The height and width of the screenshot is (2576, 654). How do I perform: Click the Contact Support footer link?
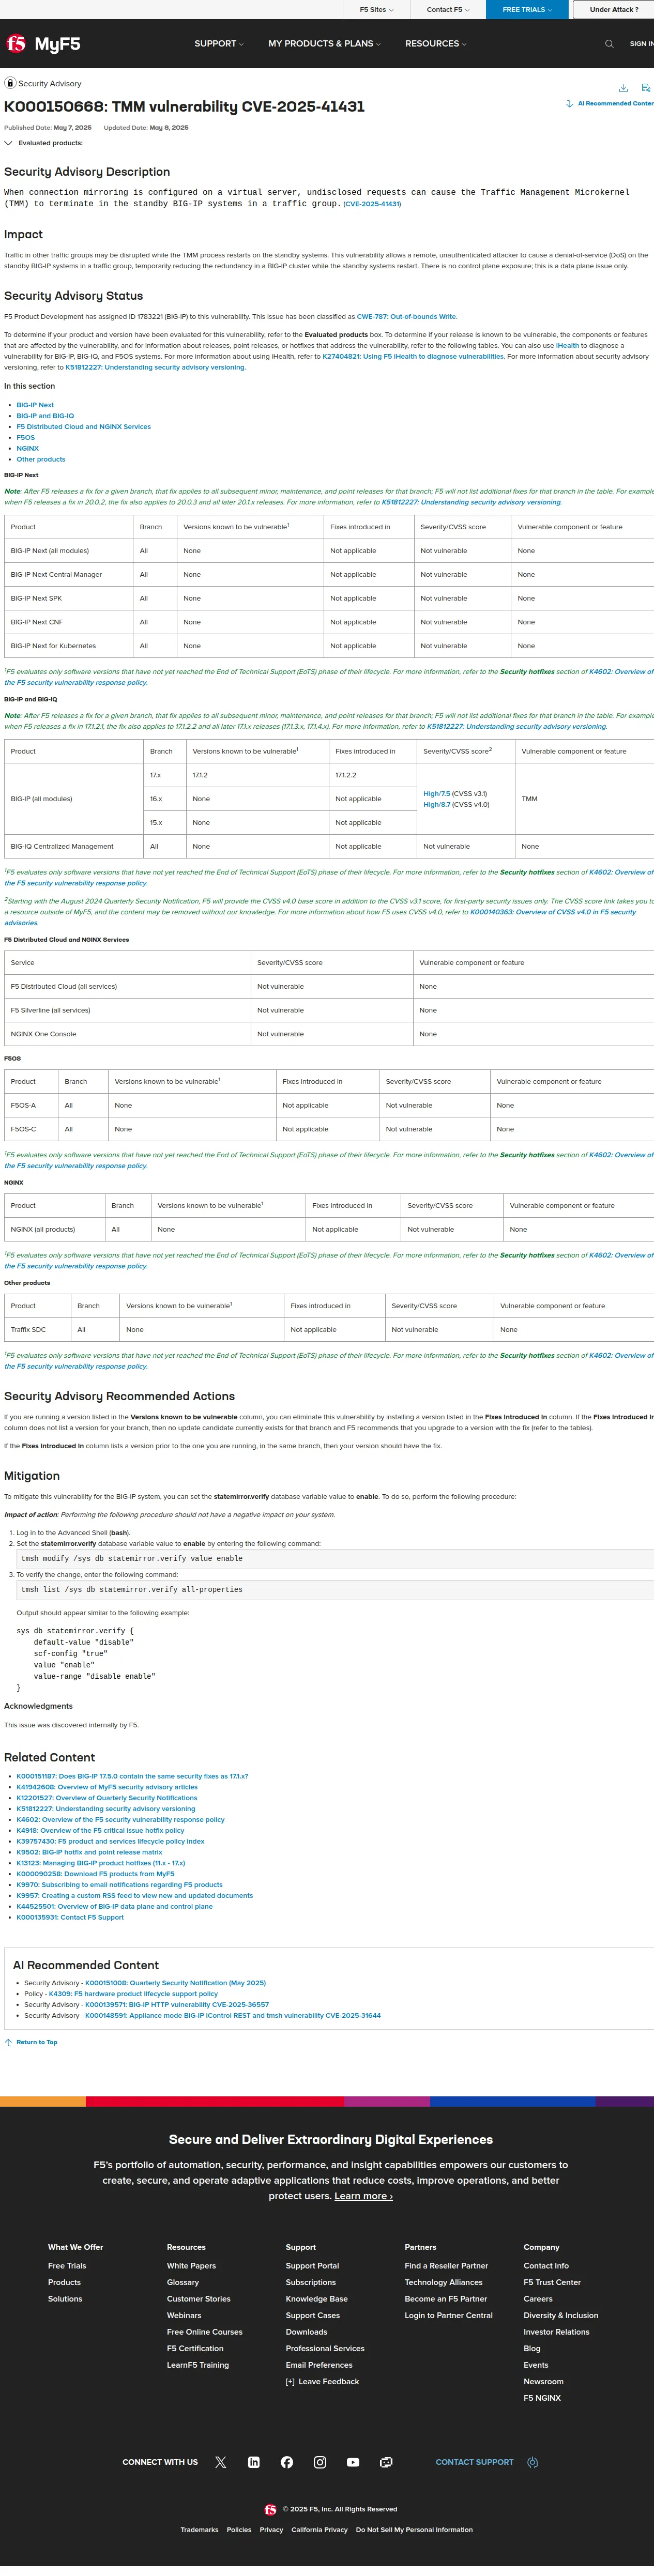474,2462
